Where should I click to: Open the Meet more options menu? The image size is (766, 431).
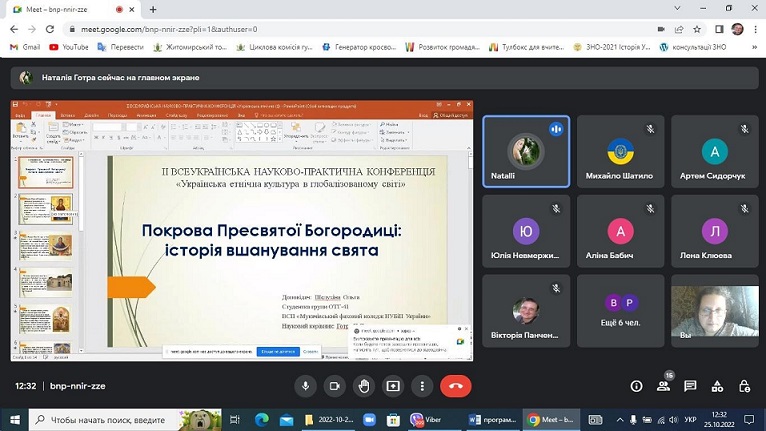click(x=423, y=386)
